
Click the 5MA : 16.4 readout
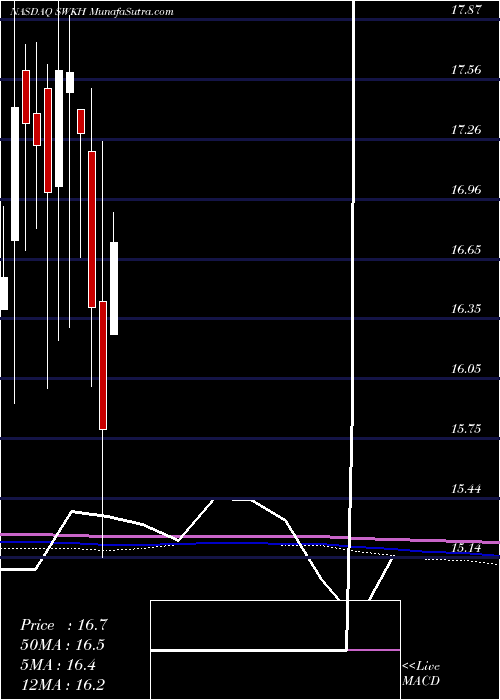pos(58,665)
